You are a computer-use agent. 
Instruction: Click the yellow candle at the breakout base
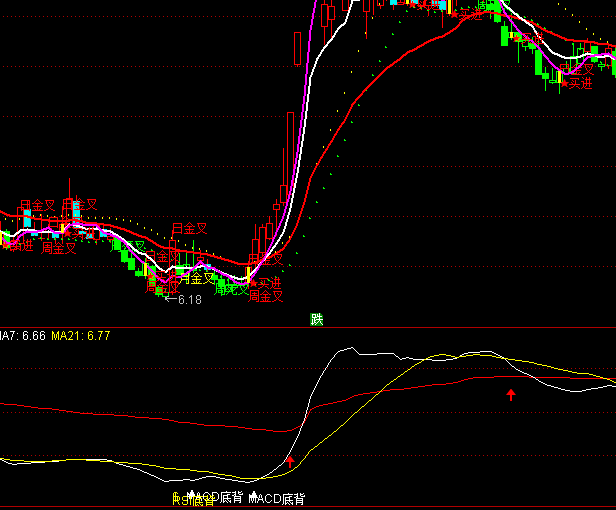click(248, 271)
